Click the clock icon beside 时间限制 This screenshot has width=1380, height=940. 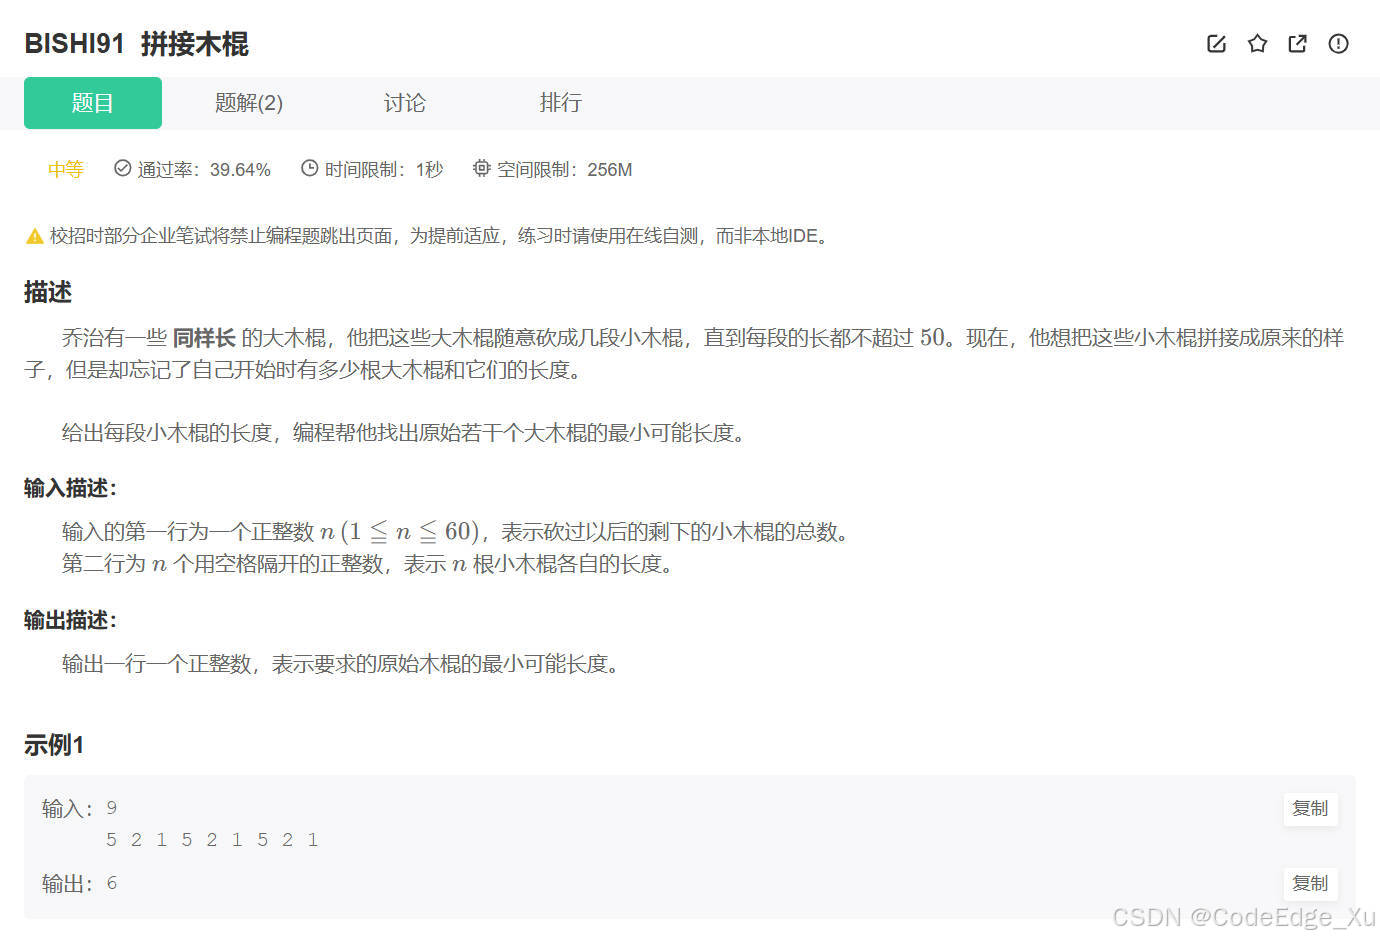pyautogui.click(x=309, y=168)
